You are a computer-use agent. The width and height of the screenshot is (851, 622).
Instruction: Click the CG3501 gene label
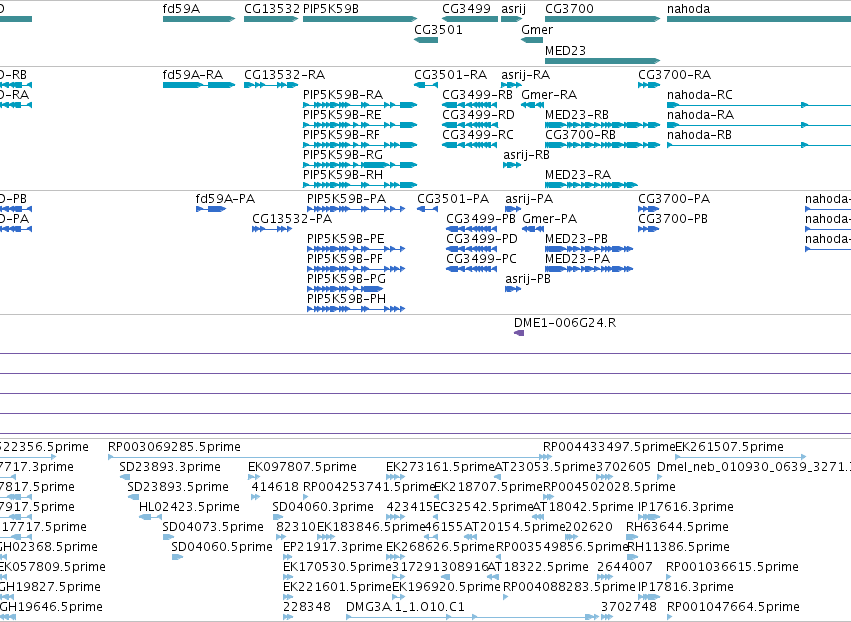coord(438,30)
